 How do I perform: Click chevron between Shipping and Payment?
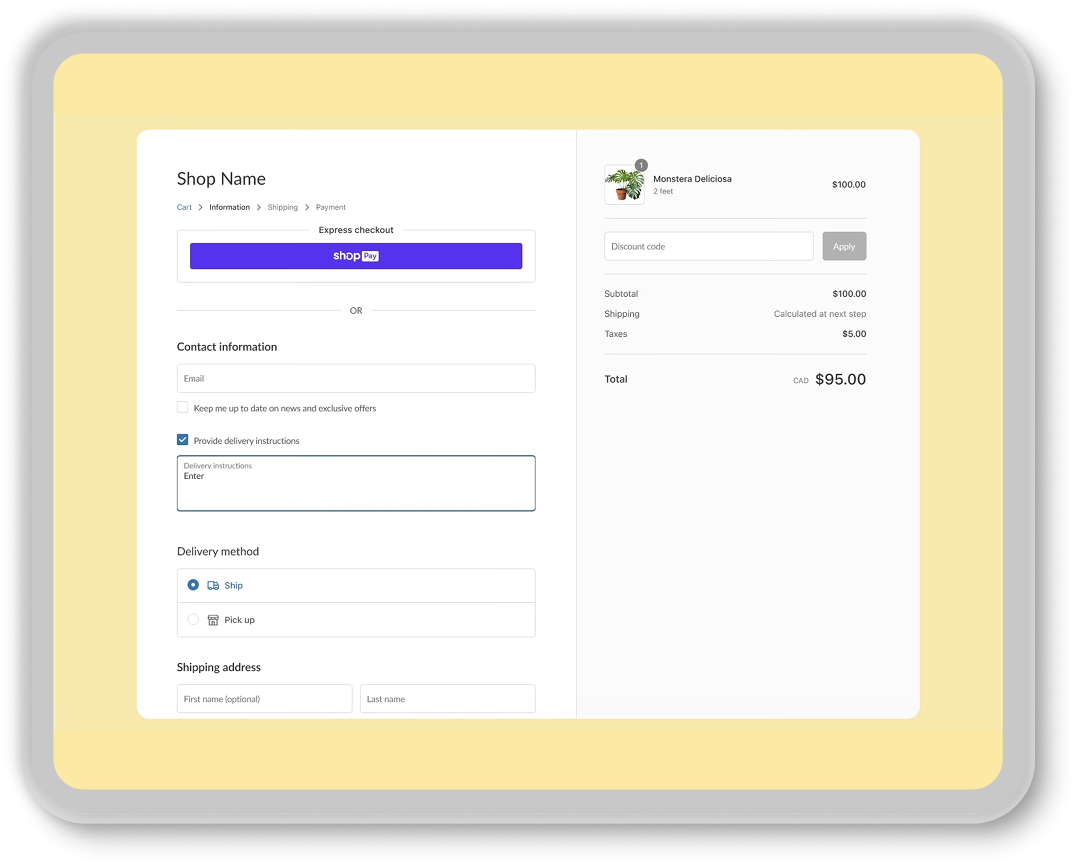click(x=307, y=208)
